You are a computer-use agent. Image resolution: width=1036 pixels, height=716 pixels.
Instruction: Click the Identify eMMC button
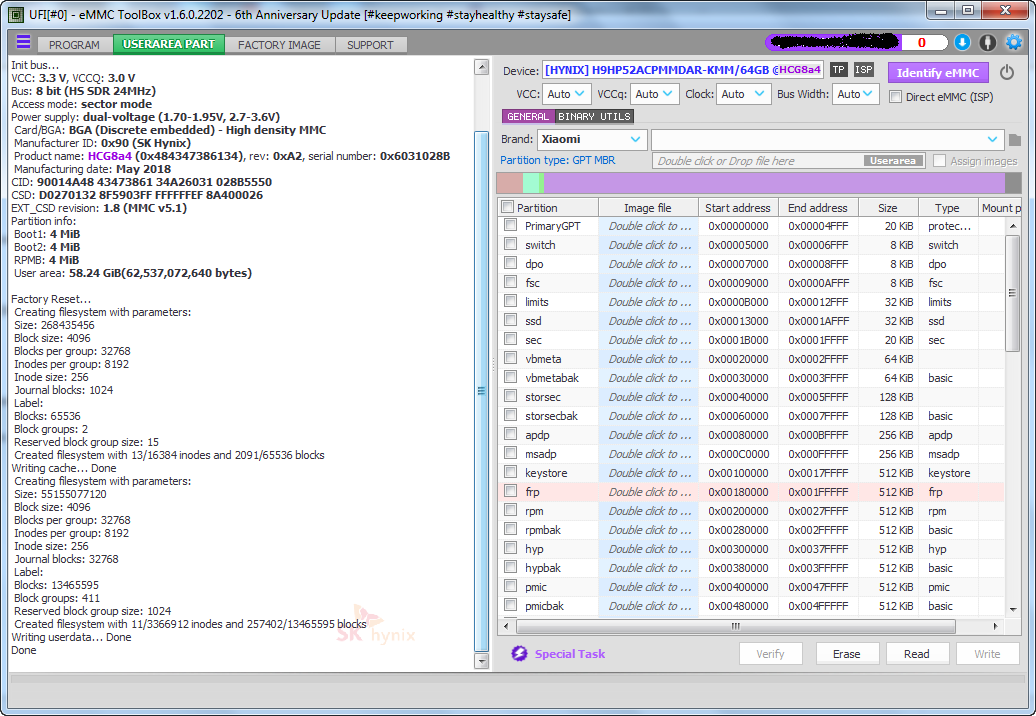[x=937, y=73]
